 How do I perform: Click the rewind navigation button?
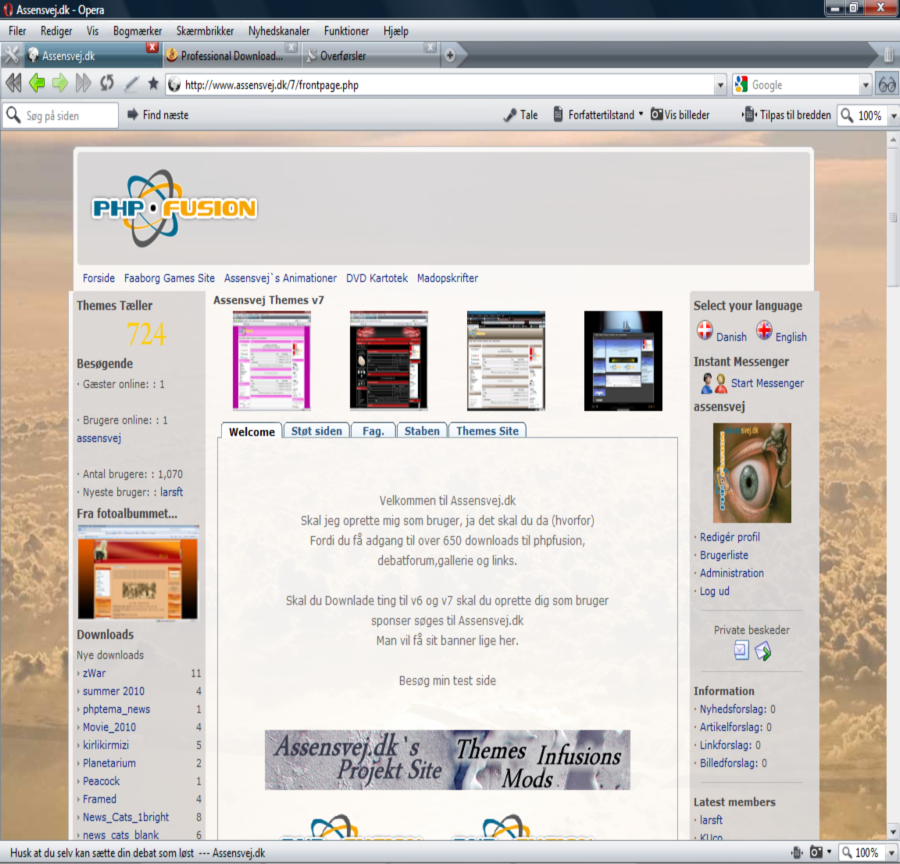14,84
